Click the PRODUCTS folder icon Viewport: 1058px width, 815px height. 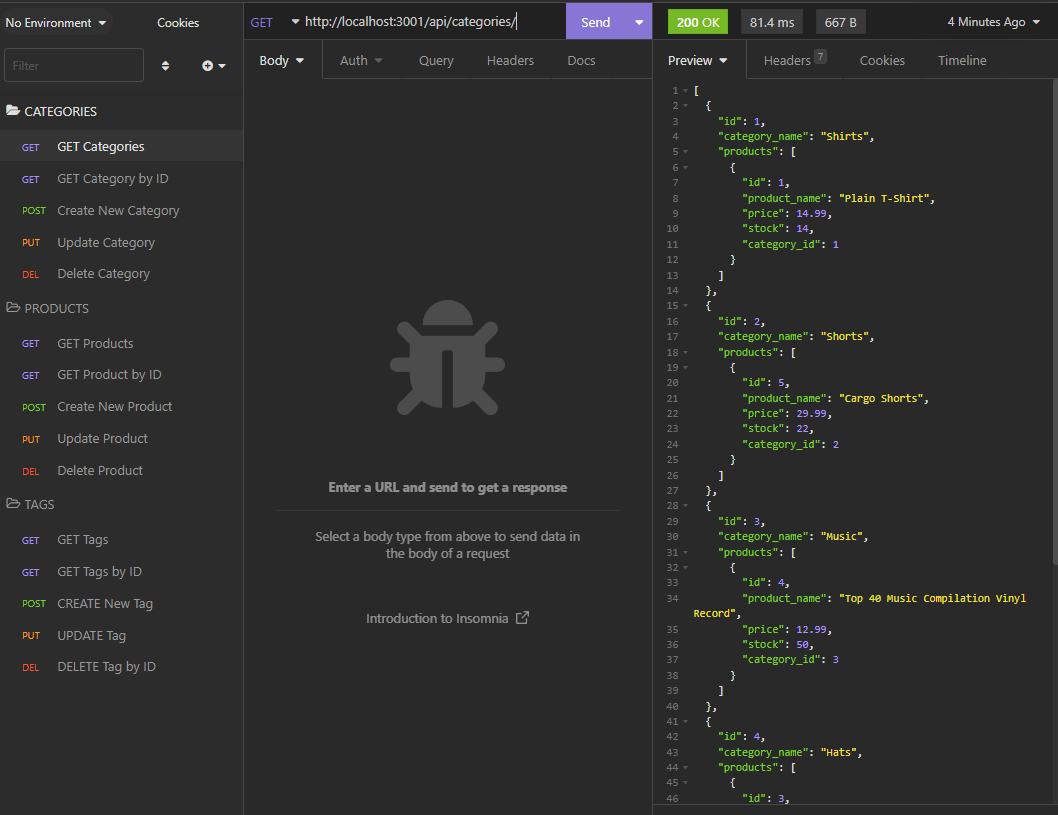(15, 308)
